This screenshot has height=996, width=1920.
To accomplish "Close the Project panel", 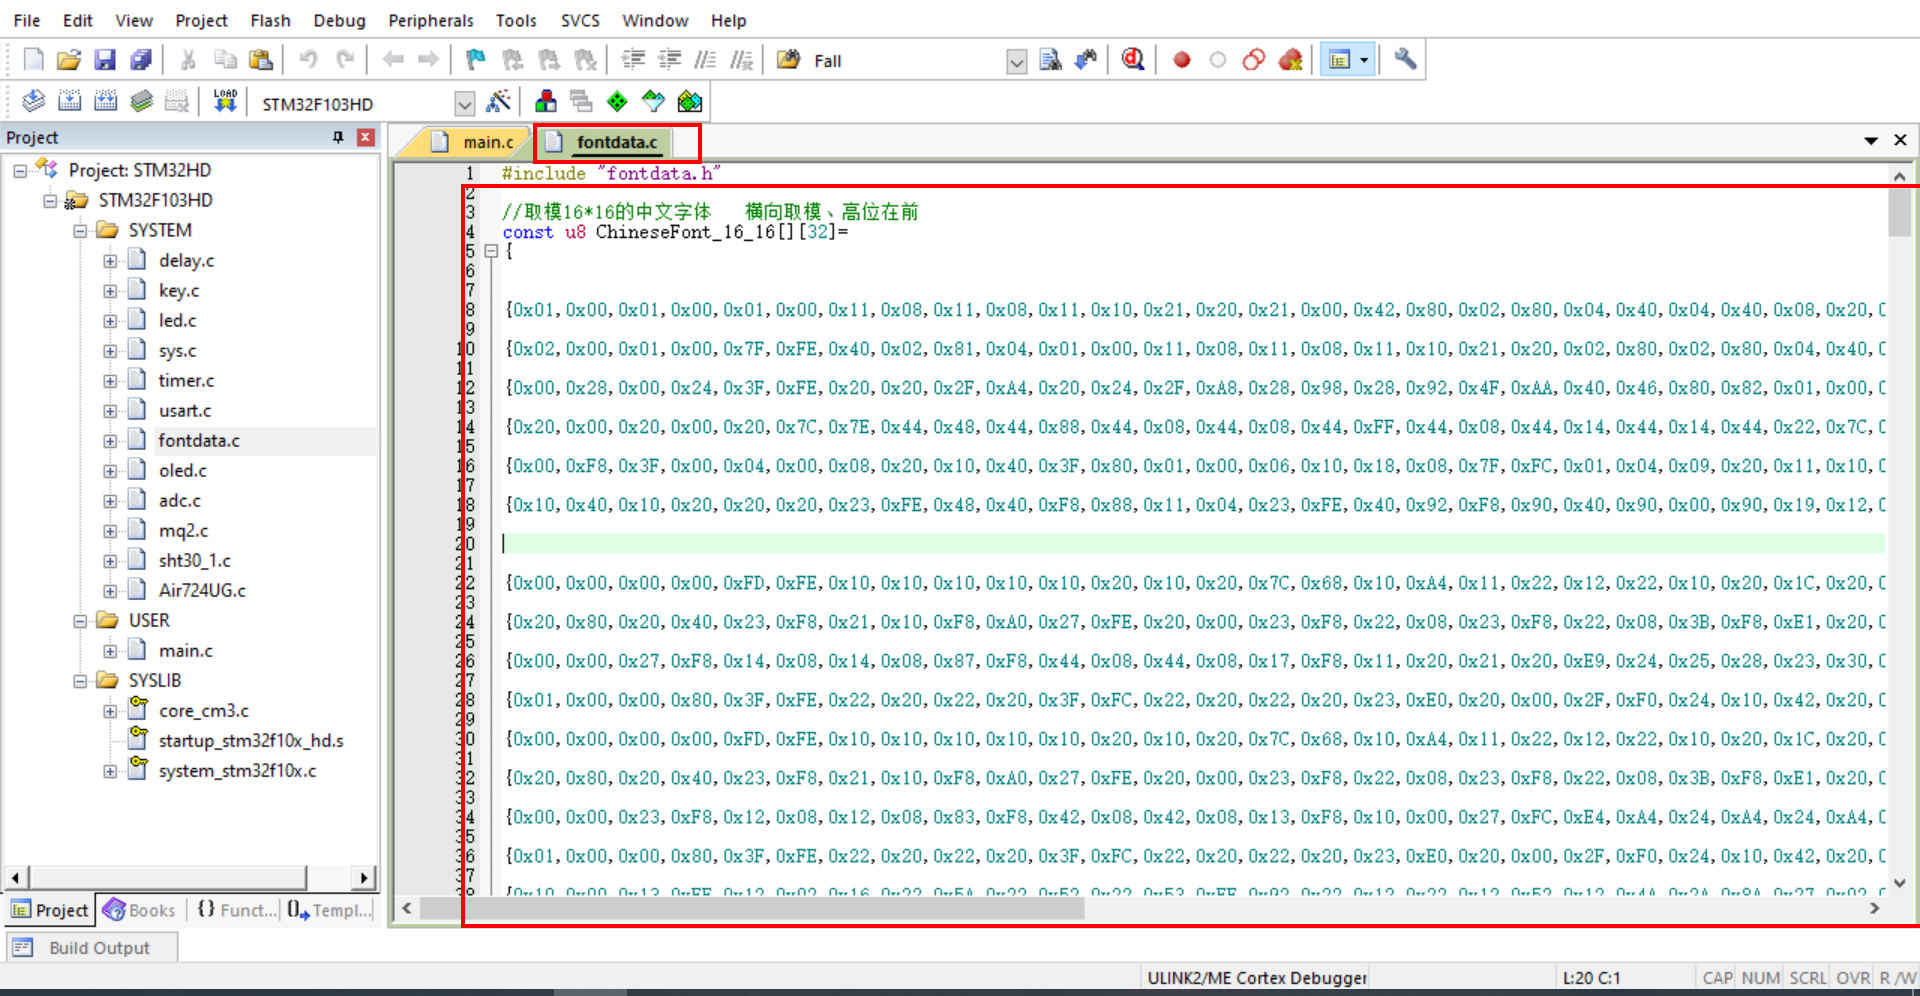I will [366, 137].
